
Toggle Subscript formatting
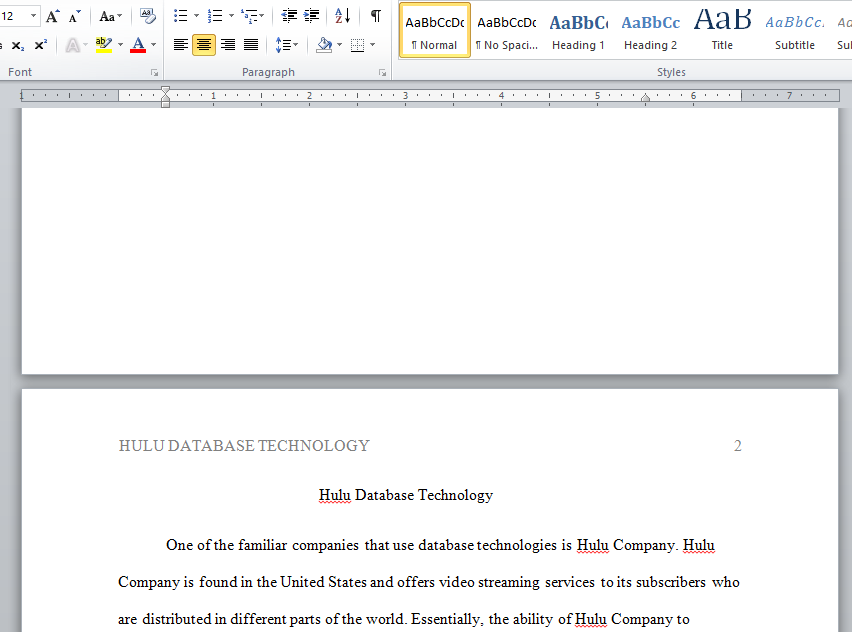coord(18,46)
